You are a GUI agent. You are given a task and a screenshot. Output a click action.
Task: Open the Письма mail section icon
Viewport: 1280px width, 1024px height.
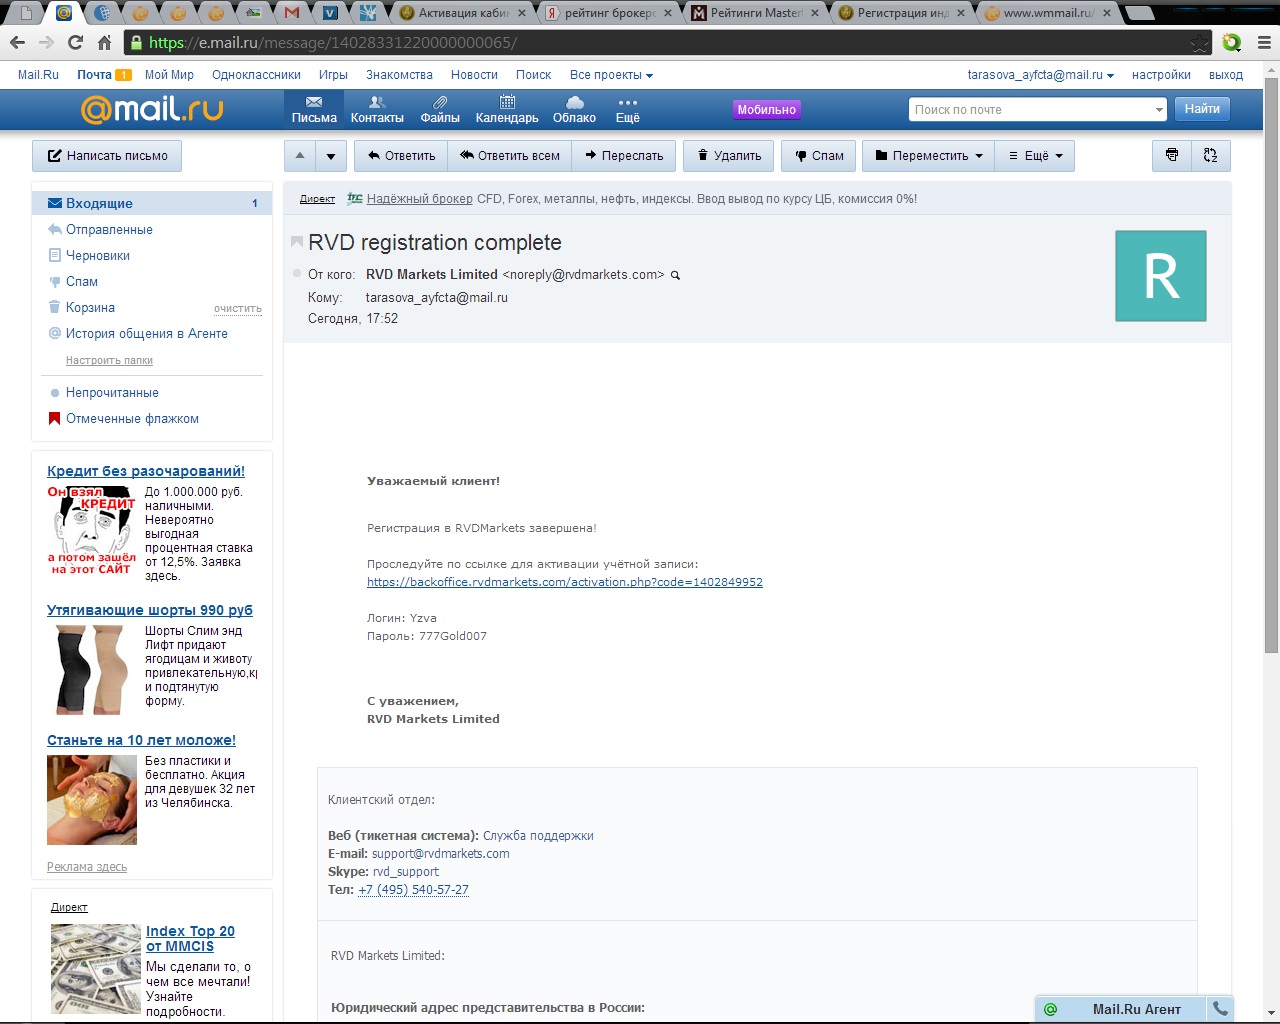pyautogui.click(x=314, y=110)
